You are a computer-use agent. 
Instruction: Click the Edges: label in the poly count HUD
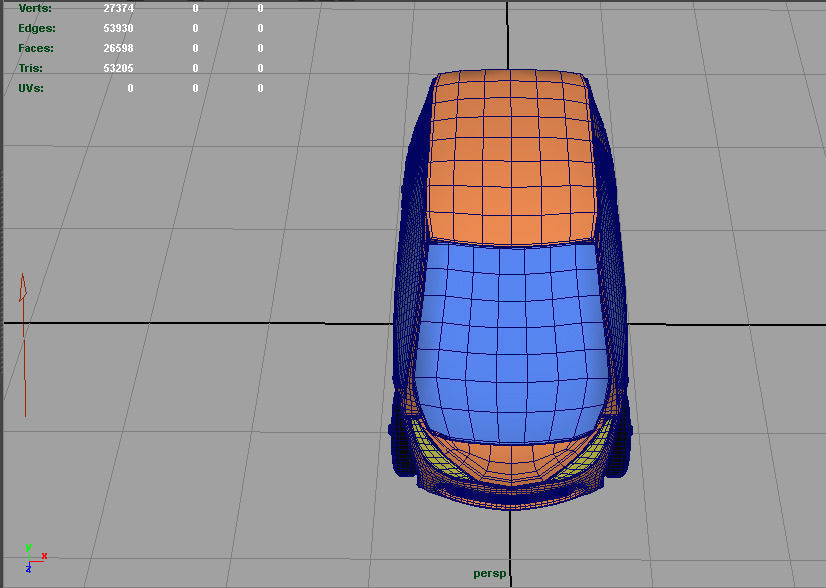[36, 28]
